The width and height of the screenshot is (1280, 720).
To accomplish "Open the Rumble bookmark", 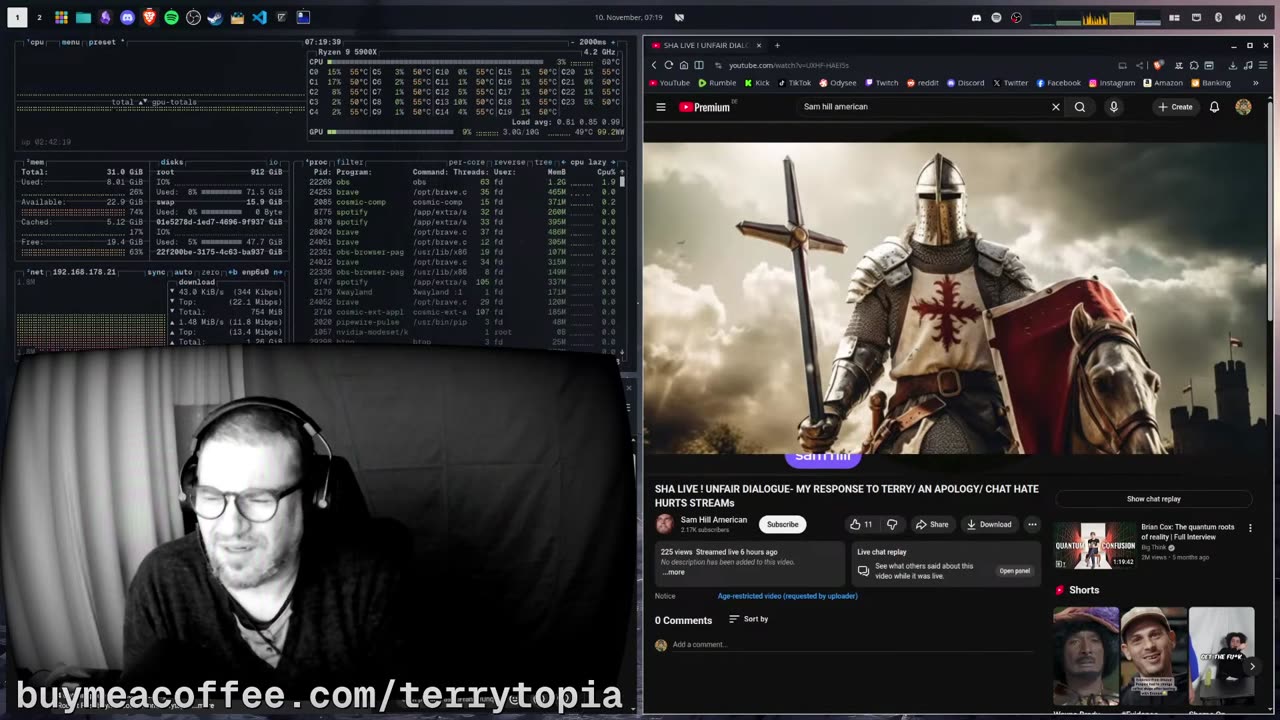I will (x=717, y=83).
